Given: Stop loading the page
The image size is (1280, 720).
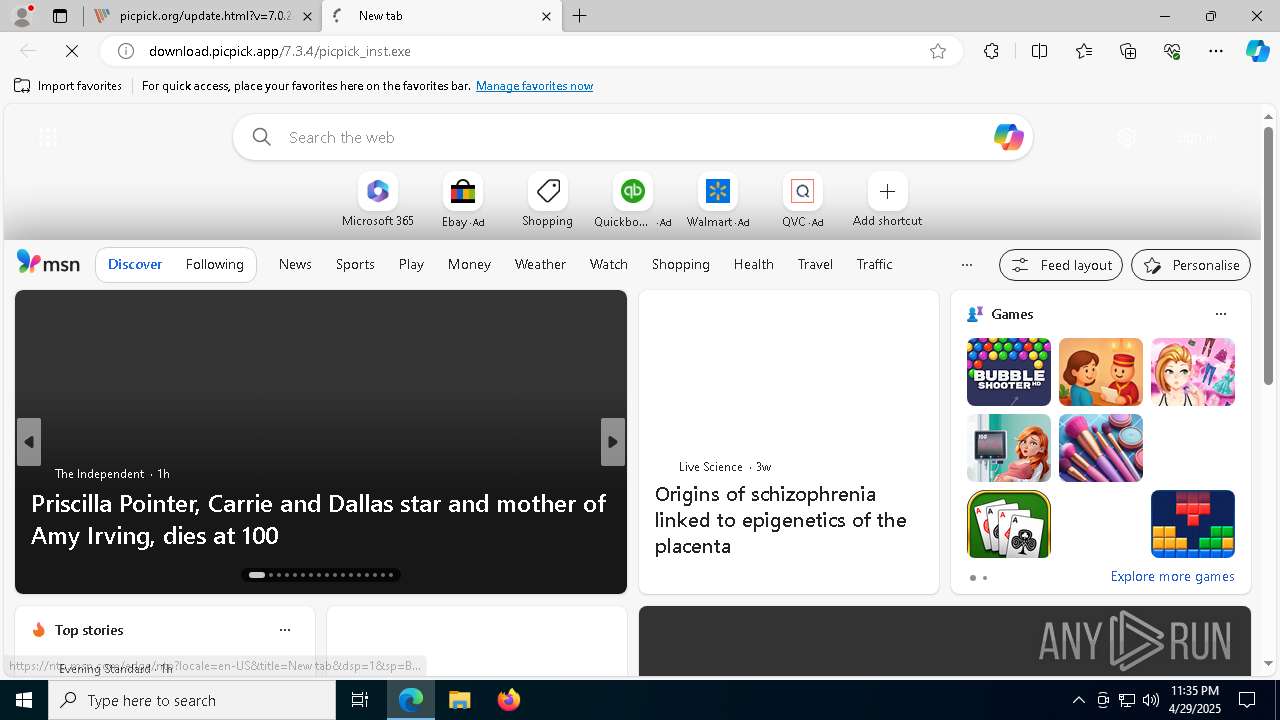Looking at the screenshot, I should point(72,51).
